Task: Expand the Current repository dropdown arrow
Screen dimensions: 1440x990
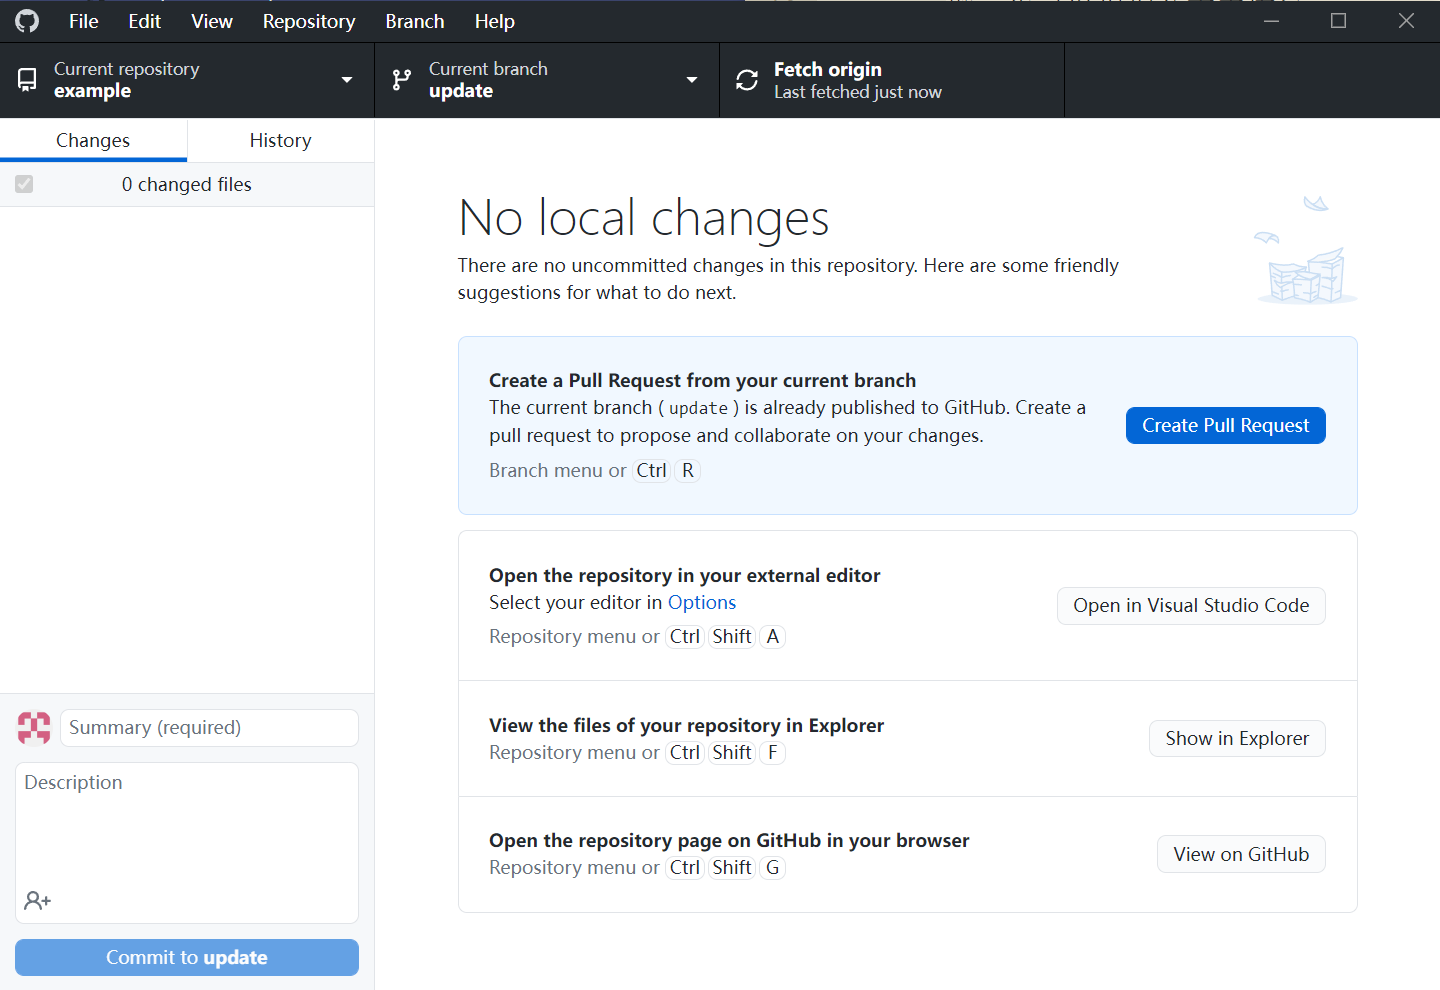Action: (347, 80)
